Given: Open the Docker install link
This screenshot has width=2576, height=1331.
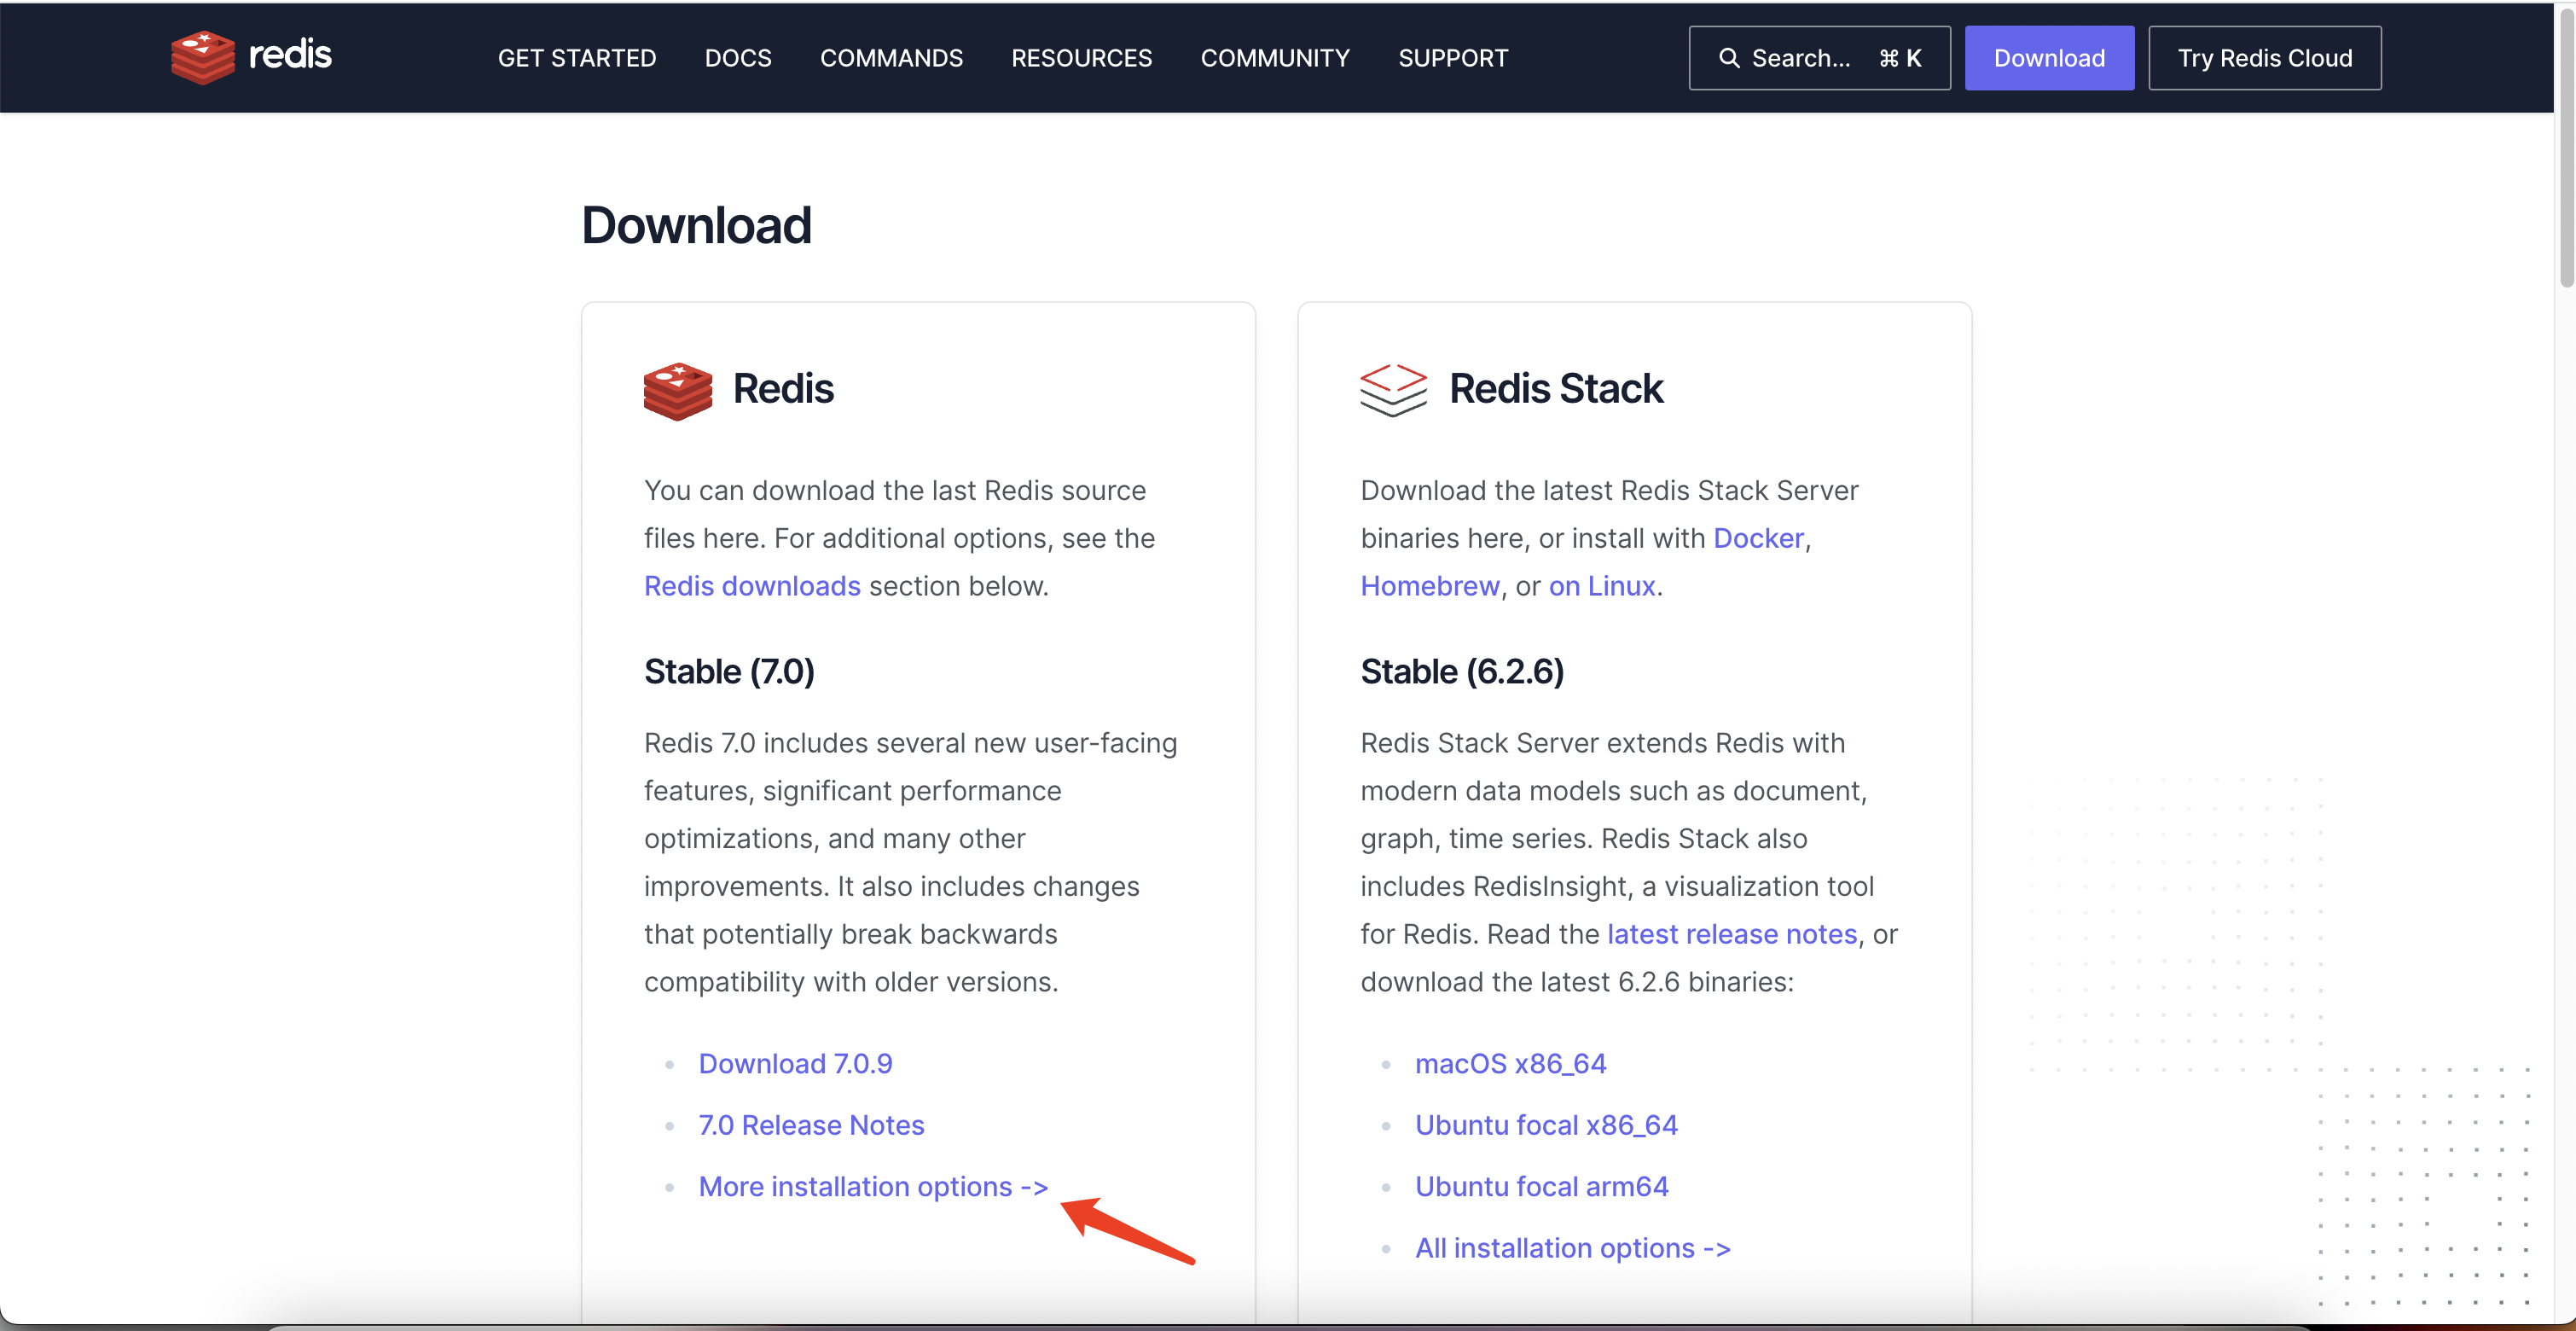Looking at the screenshot, I should pyautogui.click(x=1758, y=537).
